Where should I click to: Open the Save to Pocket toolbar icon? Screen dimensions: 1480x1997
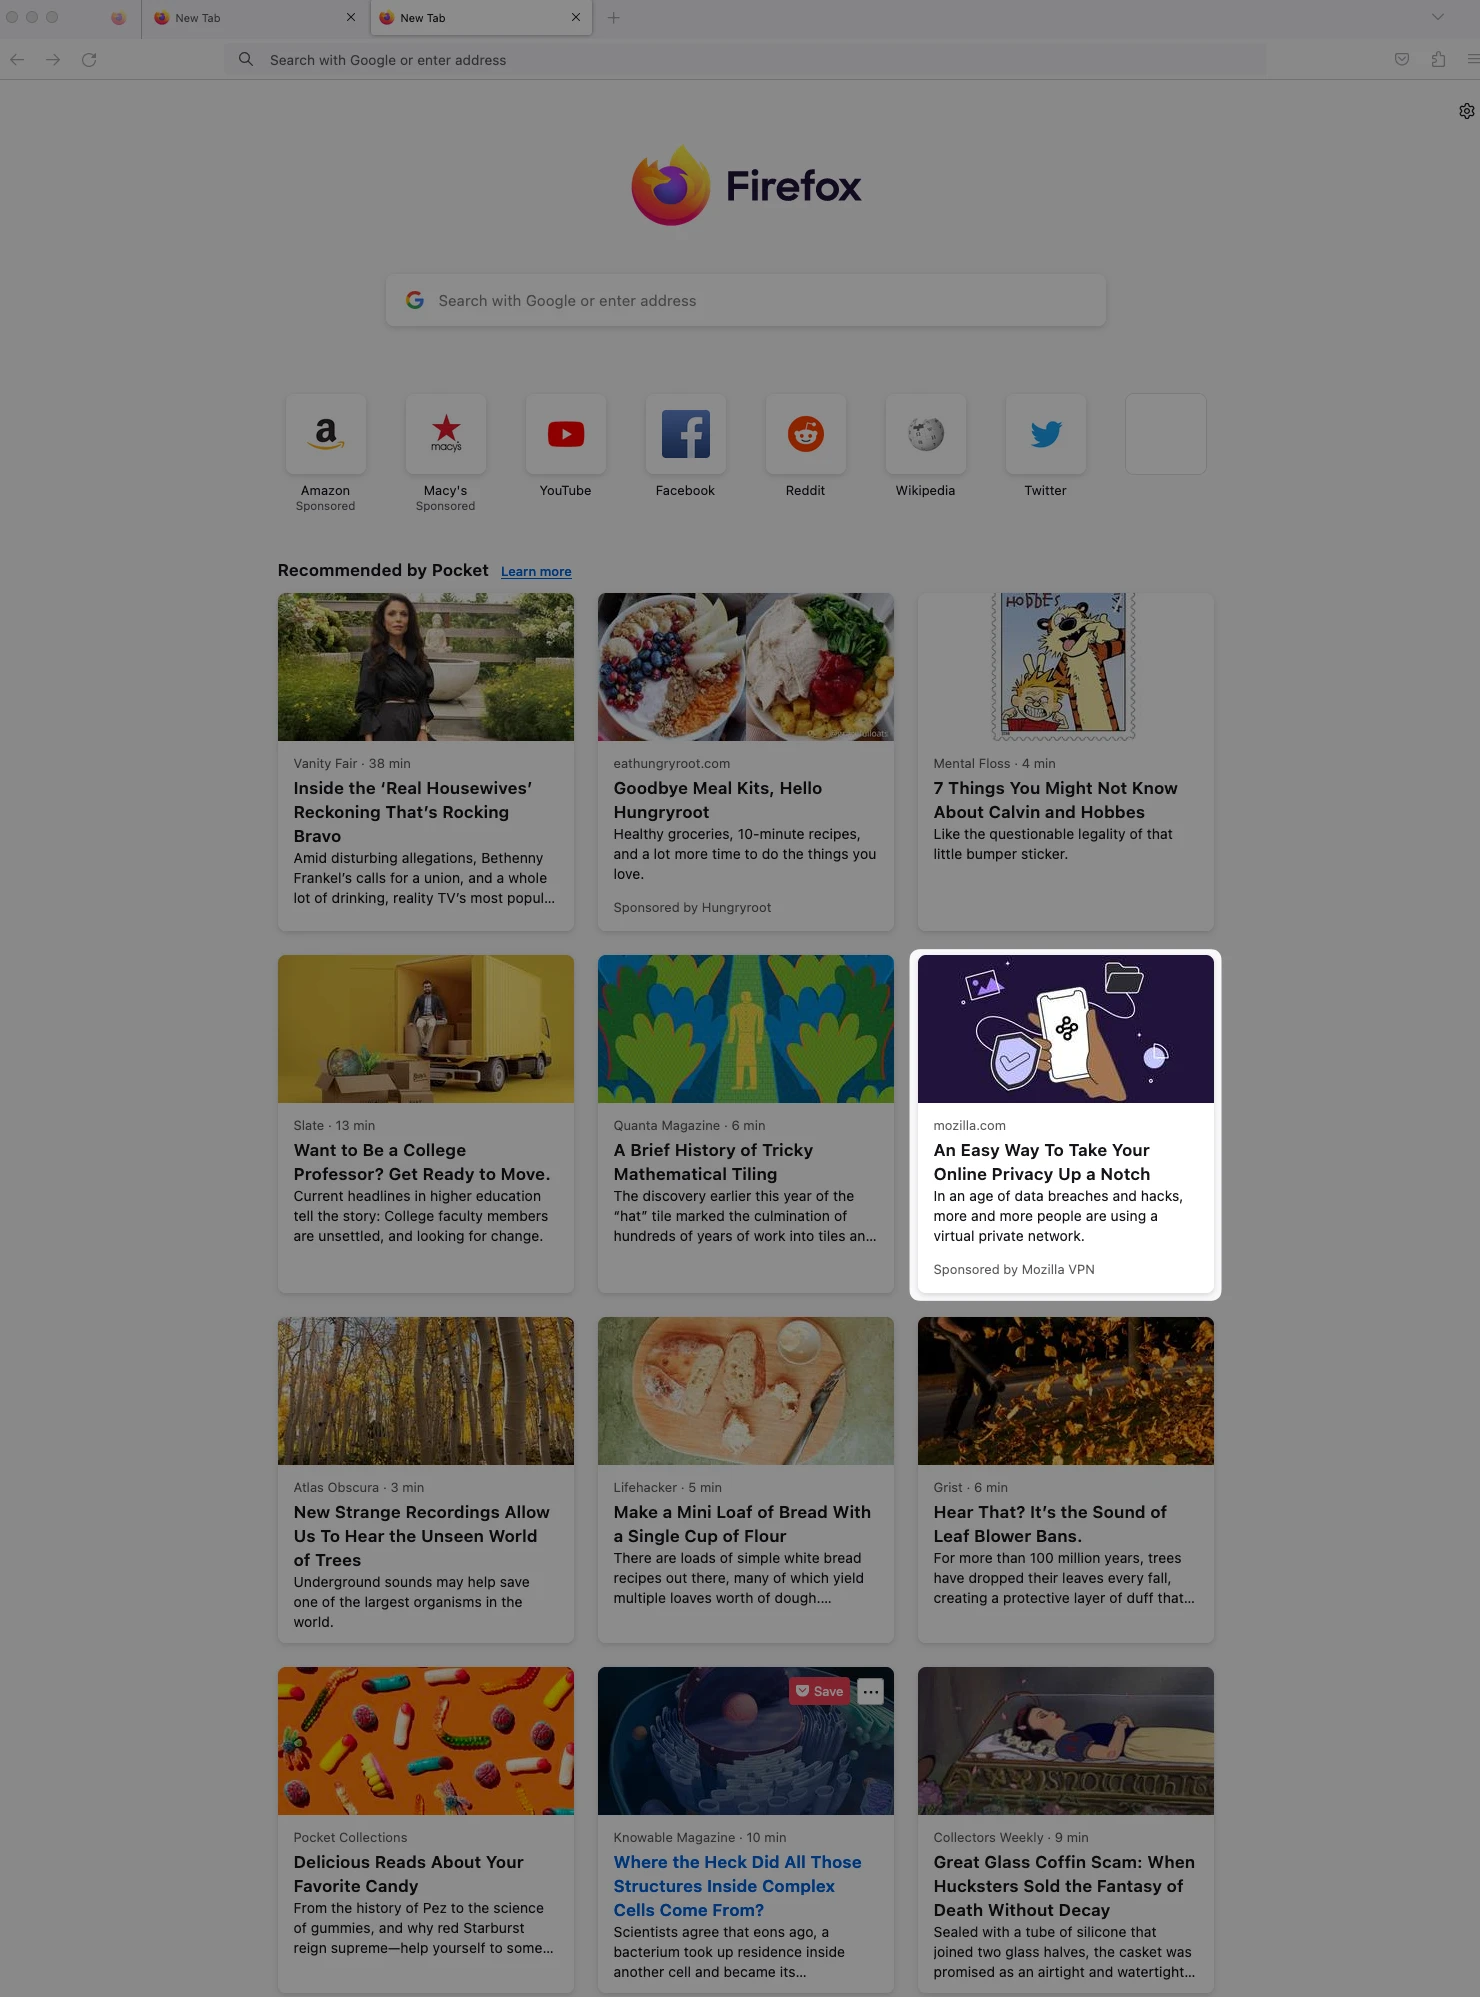[x=1402, y=60]
